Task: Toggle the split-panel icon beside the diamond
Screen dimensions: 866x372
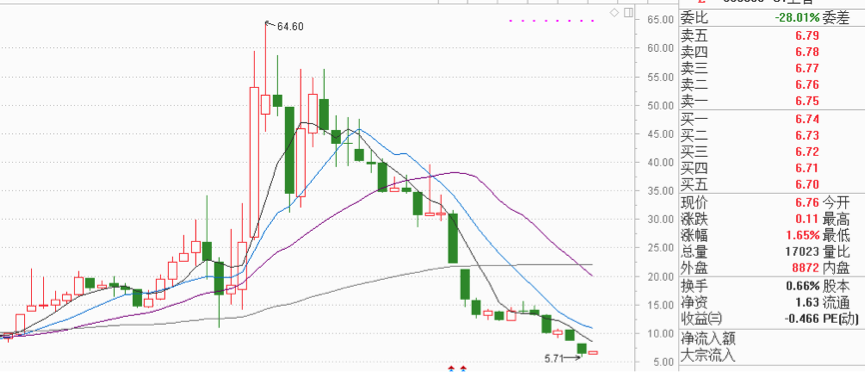Action: pyautogui.click(x=628, y=12)
